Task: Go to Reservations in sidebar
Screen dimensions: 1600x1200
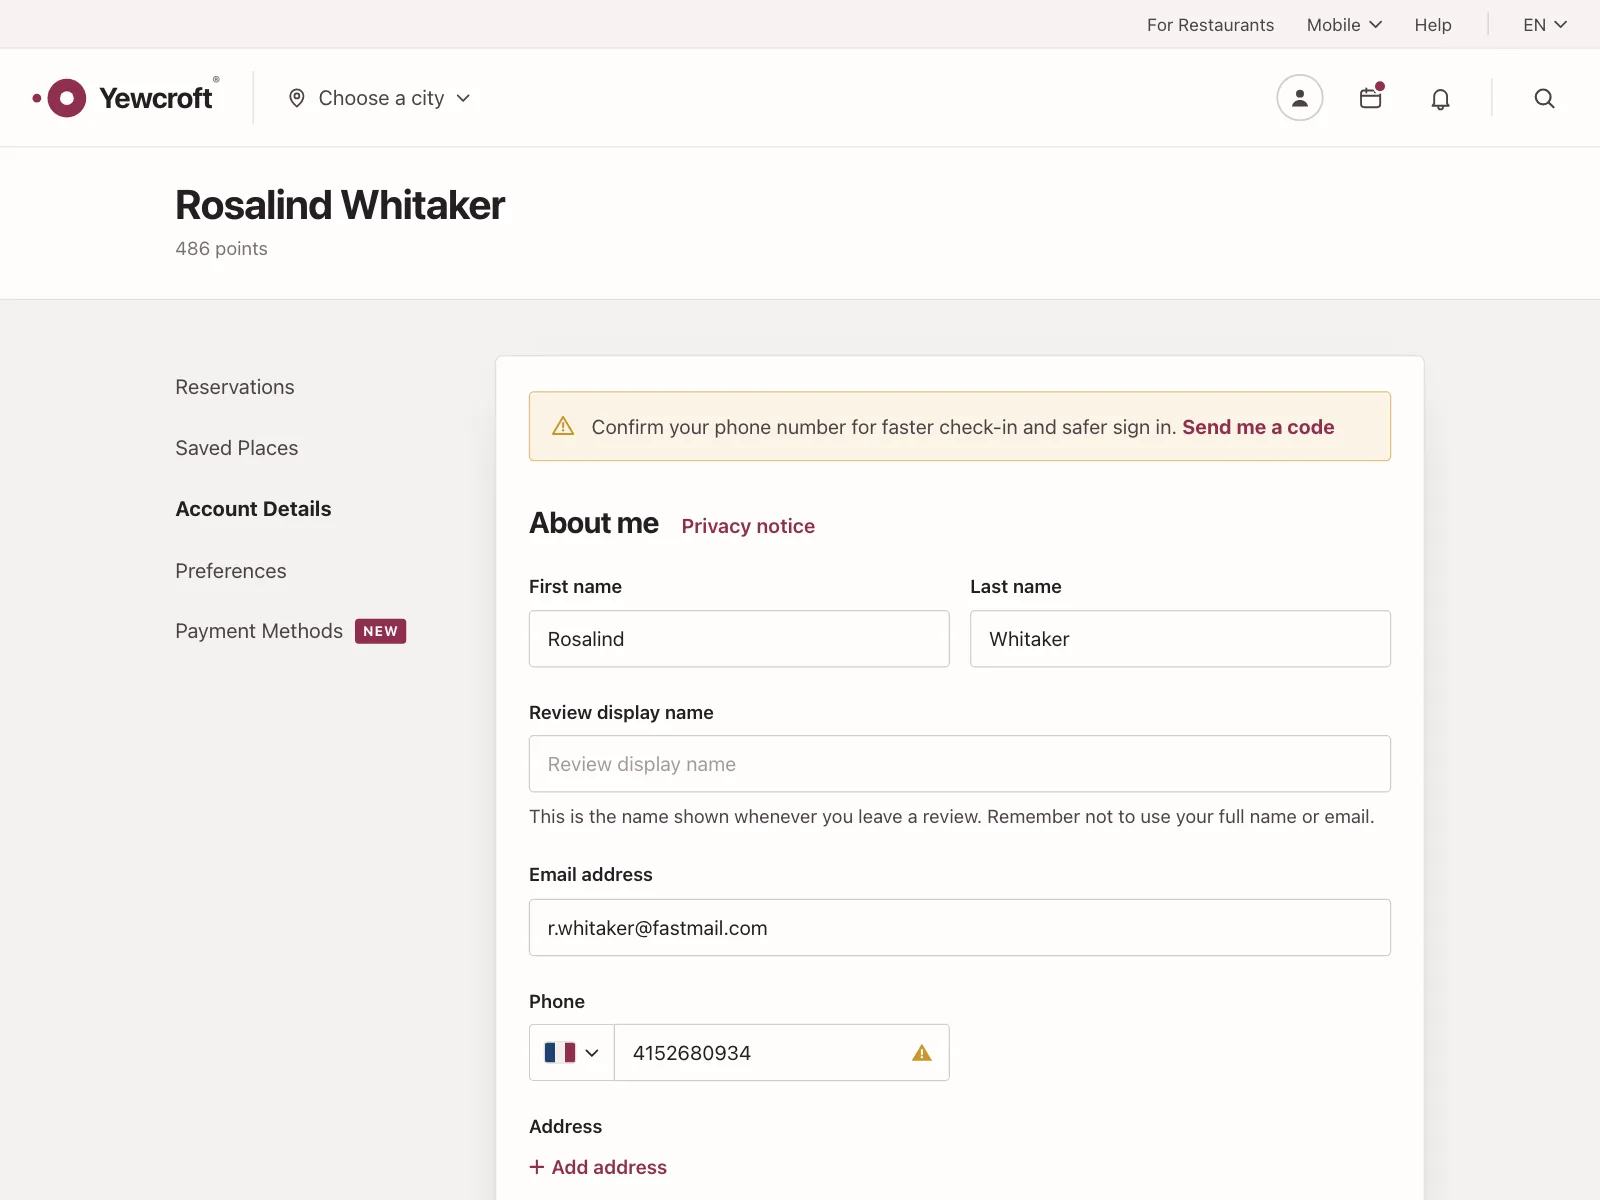Action: pyautogui.click(x=235, y=387)
